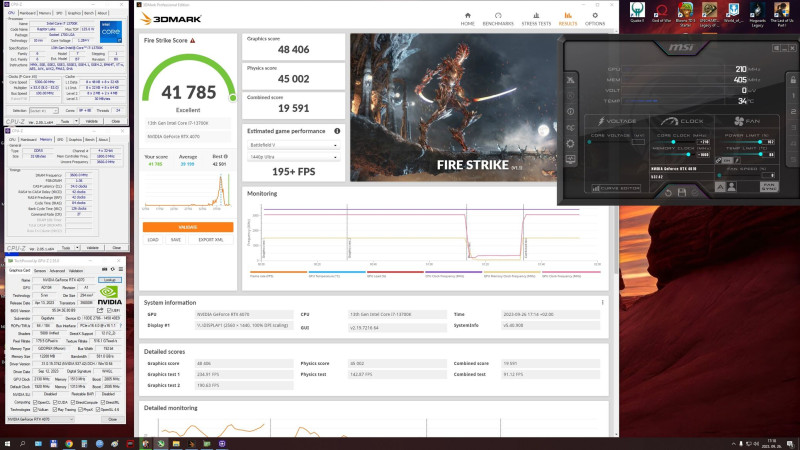
Task: Open the GPU-Z hamburger menu
Action: pyautogui.click(x=121, y=269)
